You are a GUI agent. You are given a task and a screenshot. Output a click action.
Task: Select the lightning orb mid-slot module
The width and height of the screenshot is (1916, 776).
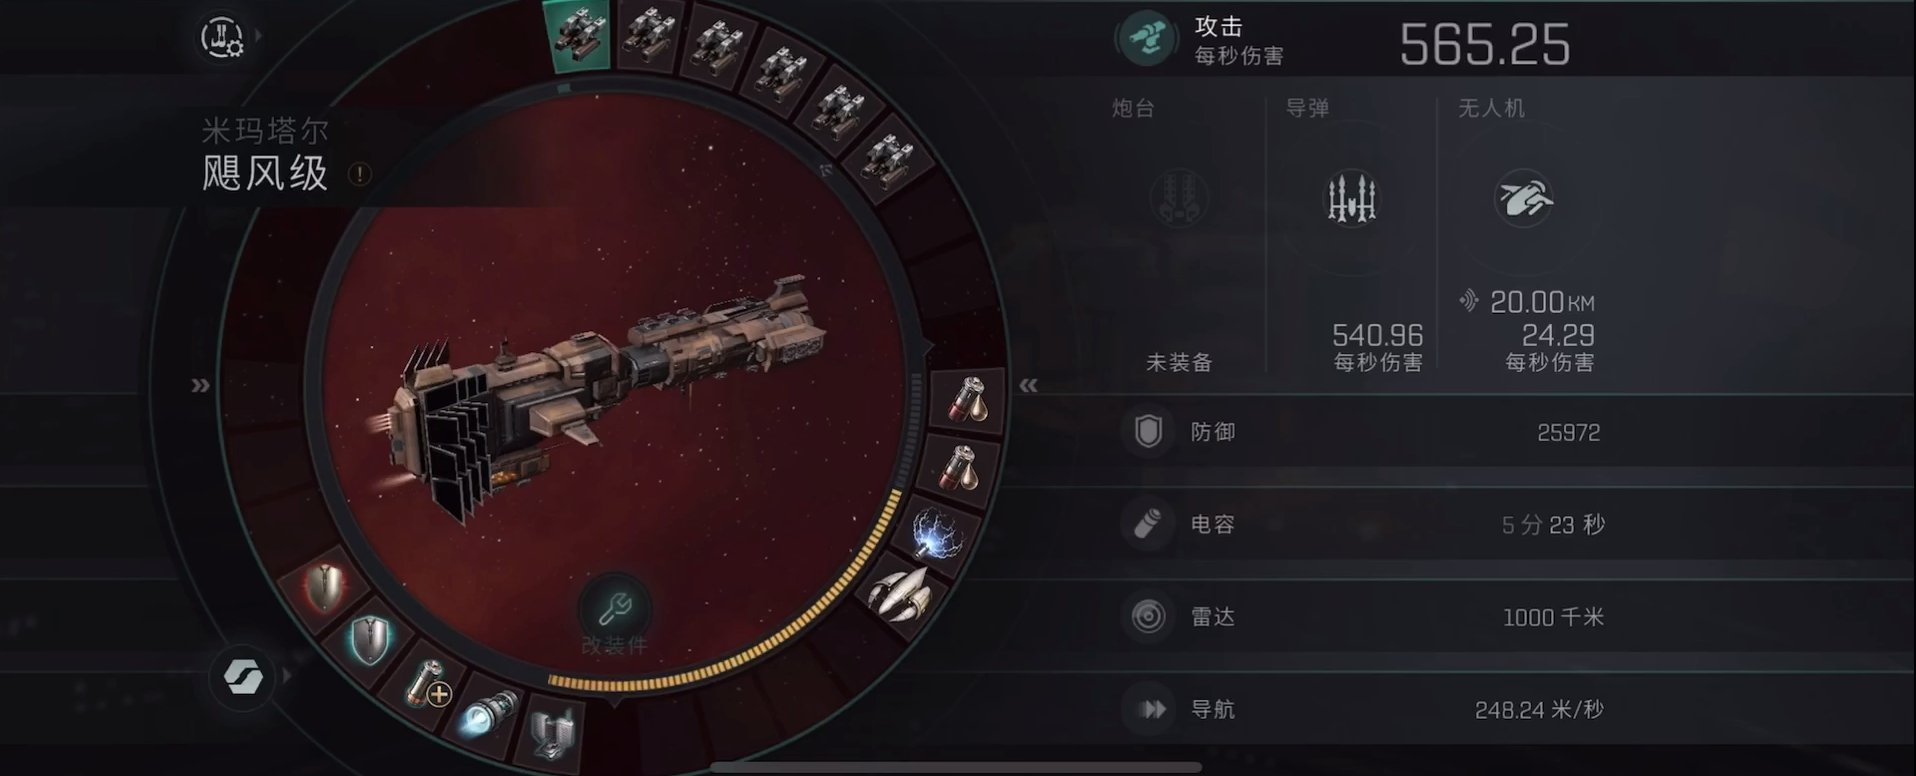(x=936, y=532)
